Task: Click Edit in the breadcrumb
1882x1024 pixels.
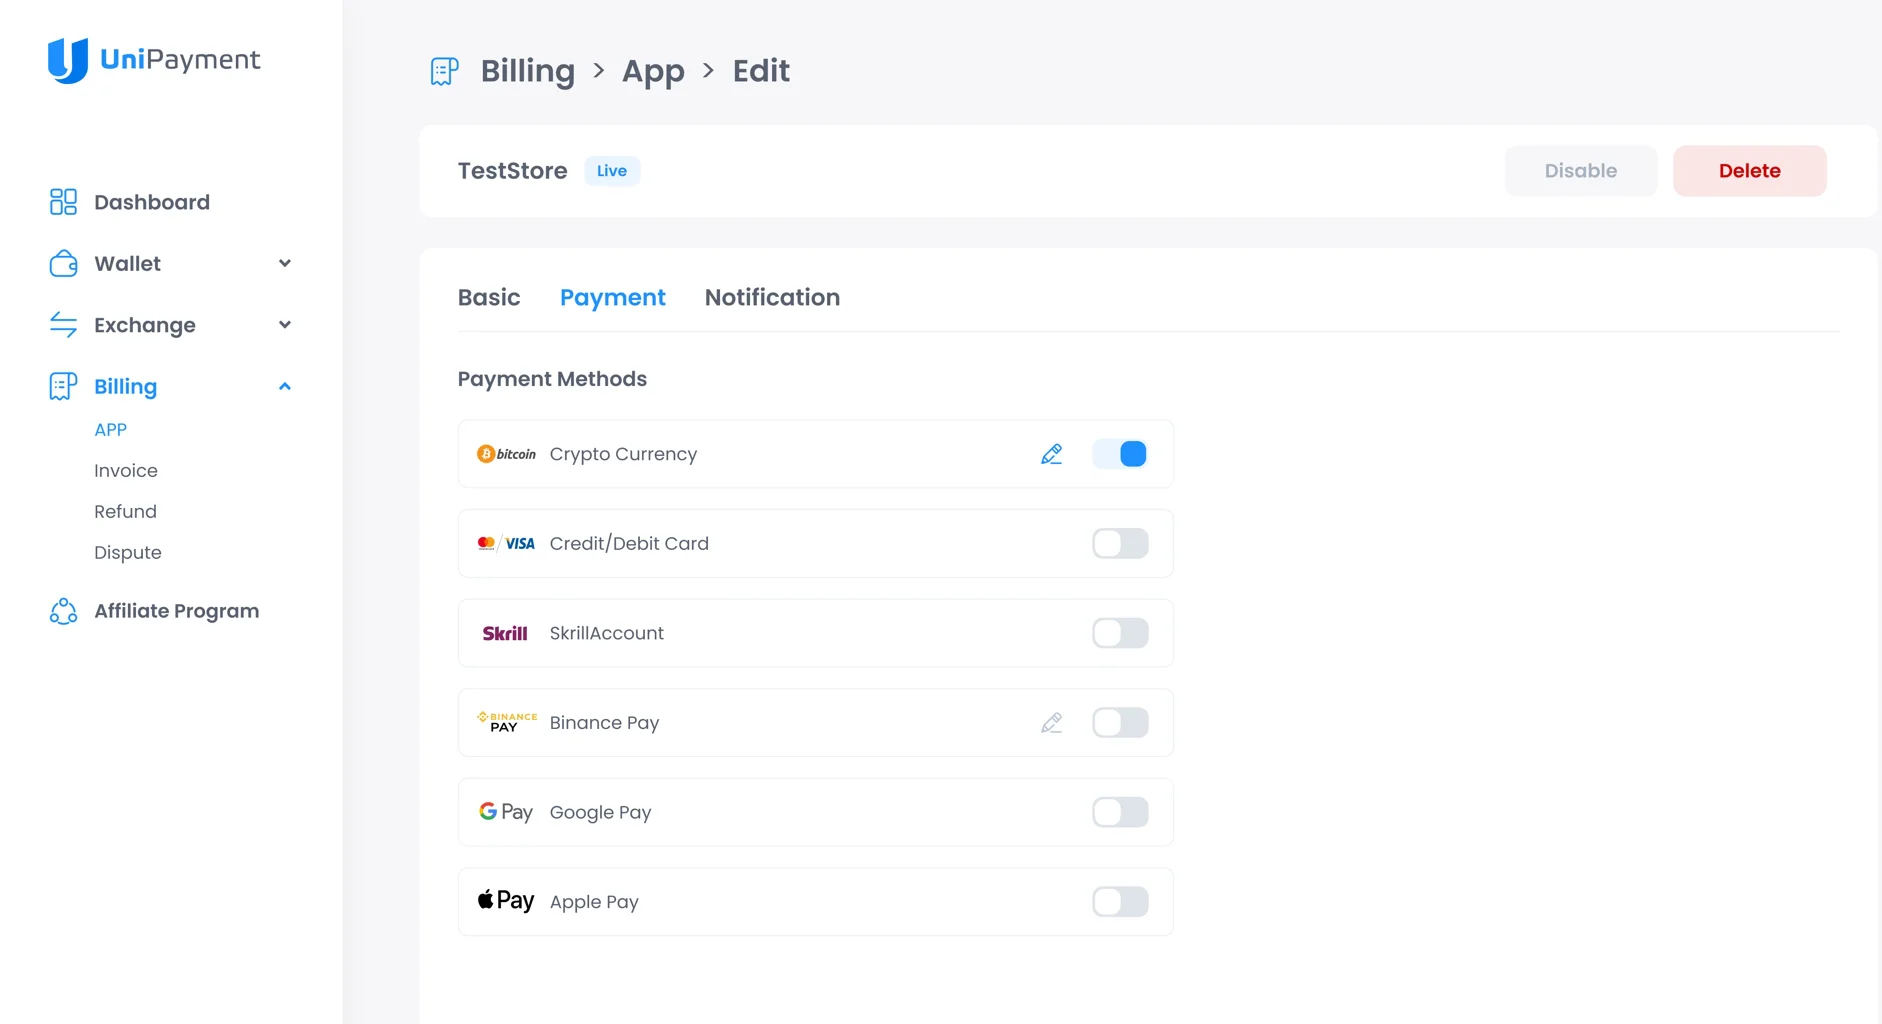Action: tap(761, 71)
